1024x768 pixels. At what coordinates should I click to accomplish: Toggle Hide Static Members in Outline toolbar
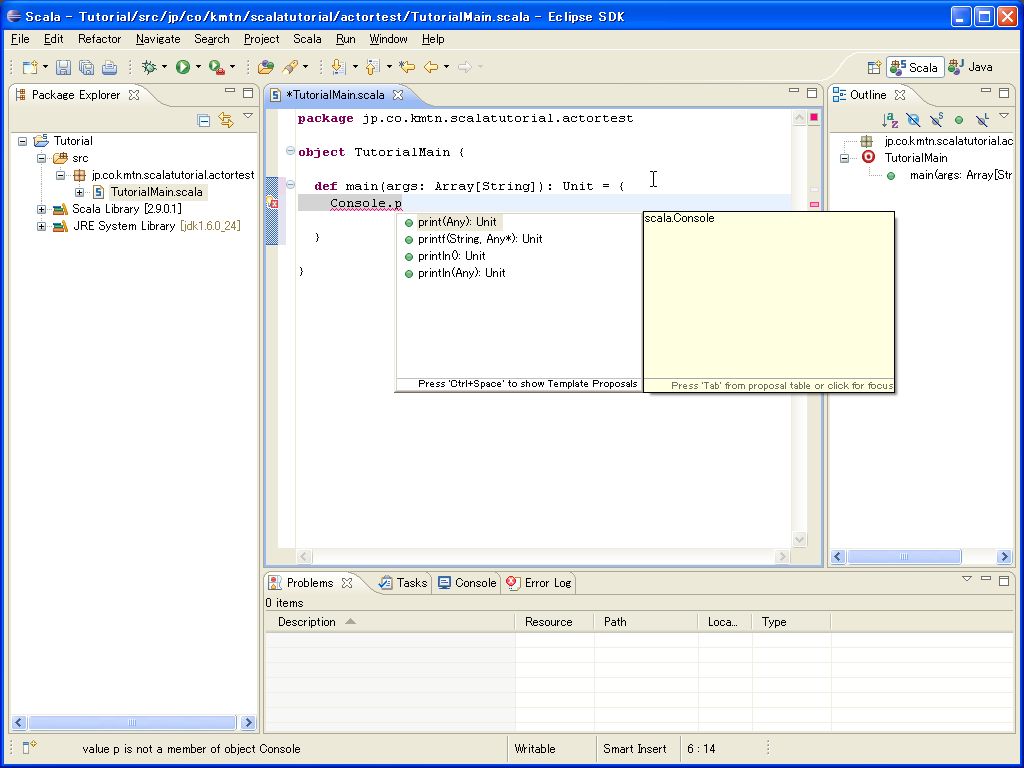[936, 120]
